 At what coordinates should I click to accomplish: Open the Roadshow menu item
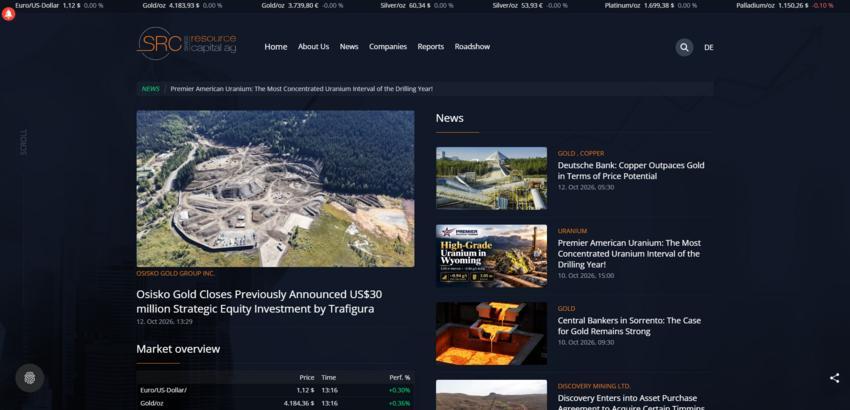pos(472,47)
